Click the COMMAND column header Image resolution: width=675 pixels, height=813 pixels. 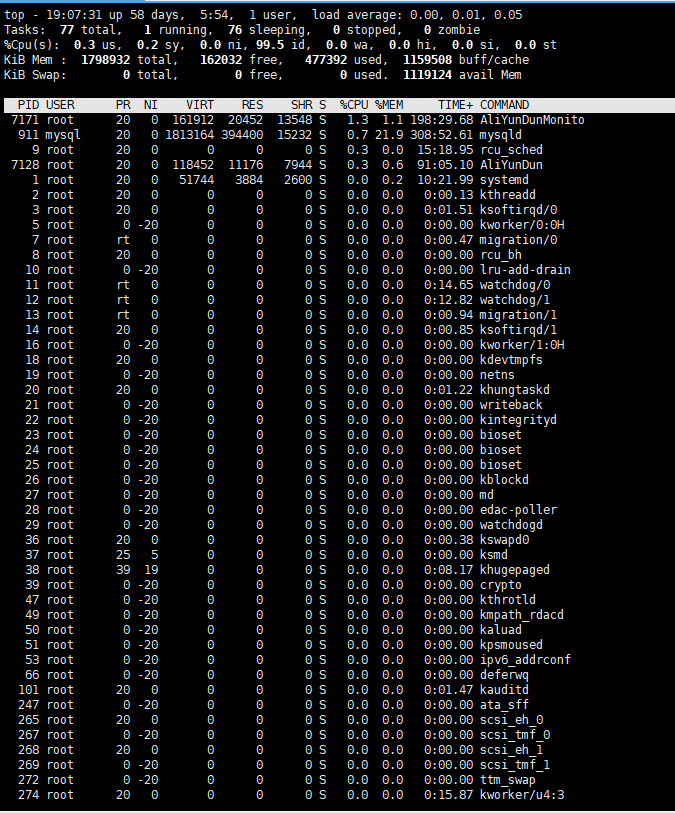pos(504,105)
